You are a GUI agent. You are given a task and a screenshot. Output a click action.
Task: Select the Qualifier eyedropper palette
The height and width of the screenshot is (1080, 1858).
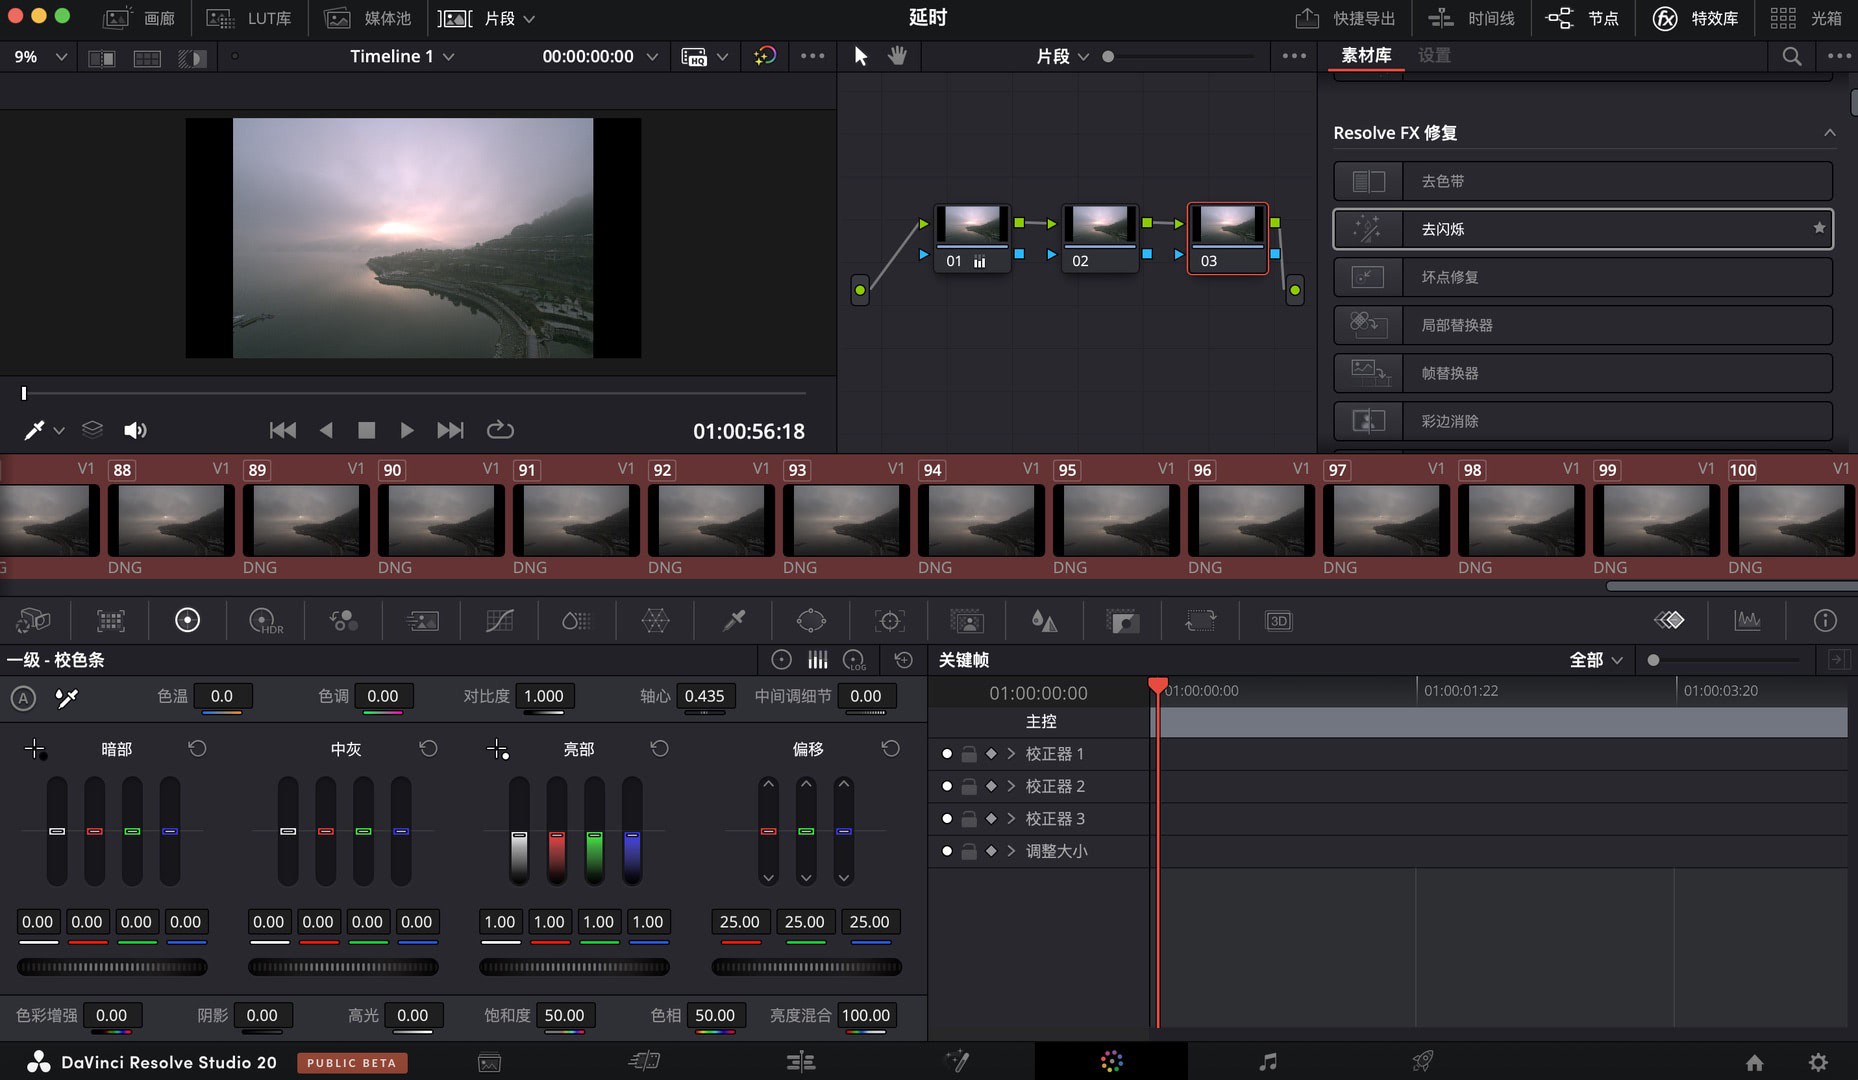coord(733,621)
